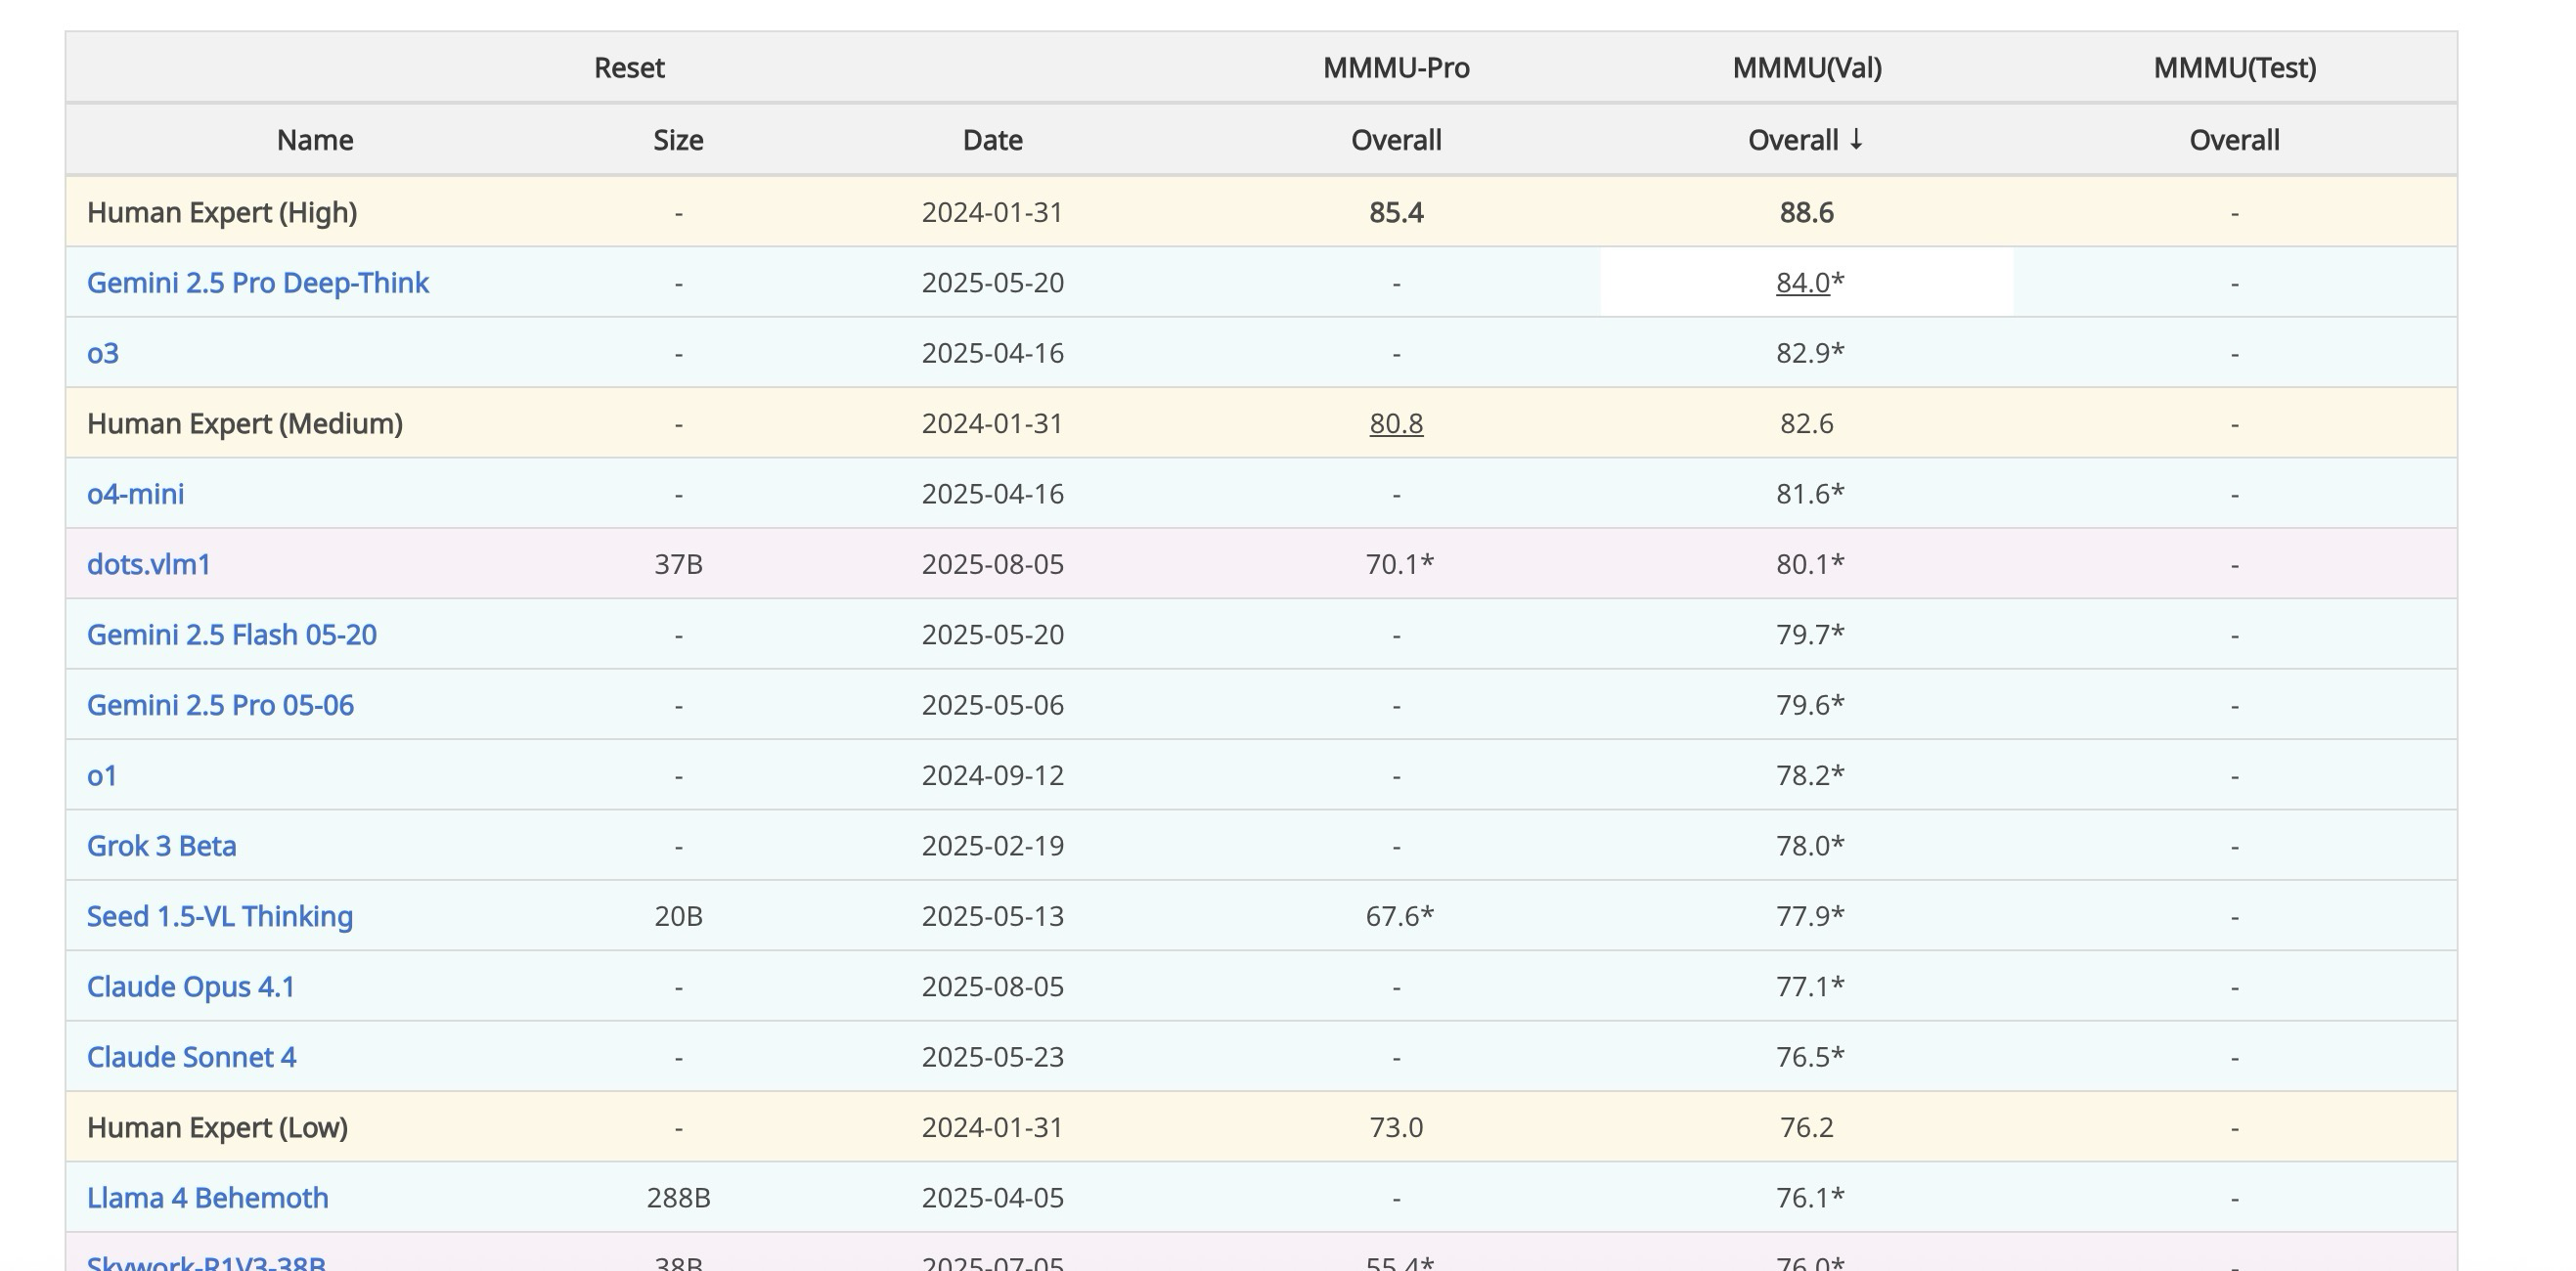Image resolution: width=2576 pixels, height=1271 pixels.
Task: Click the Reset header button
Action: point(629,68)
